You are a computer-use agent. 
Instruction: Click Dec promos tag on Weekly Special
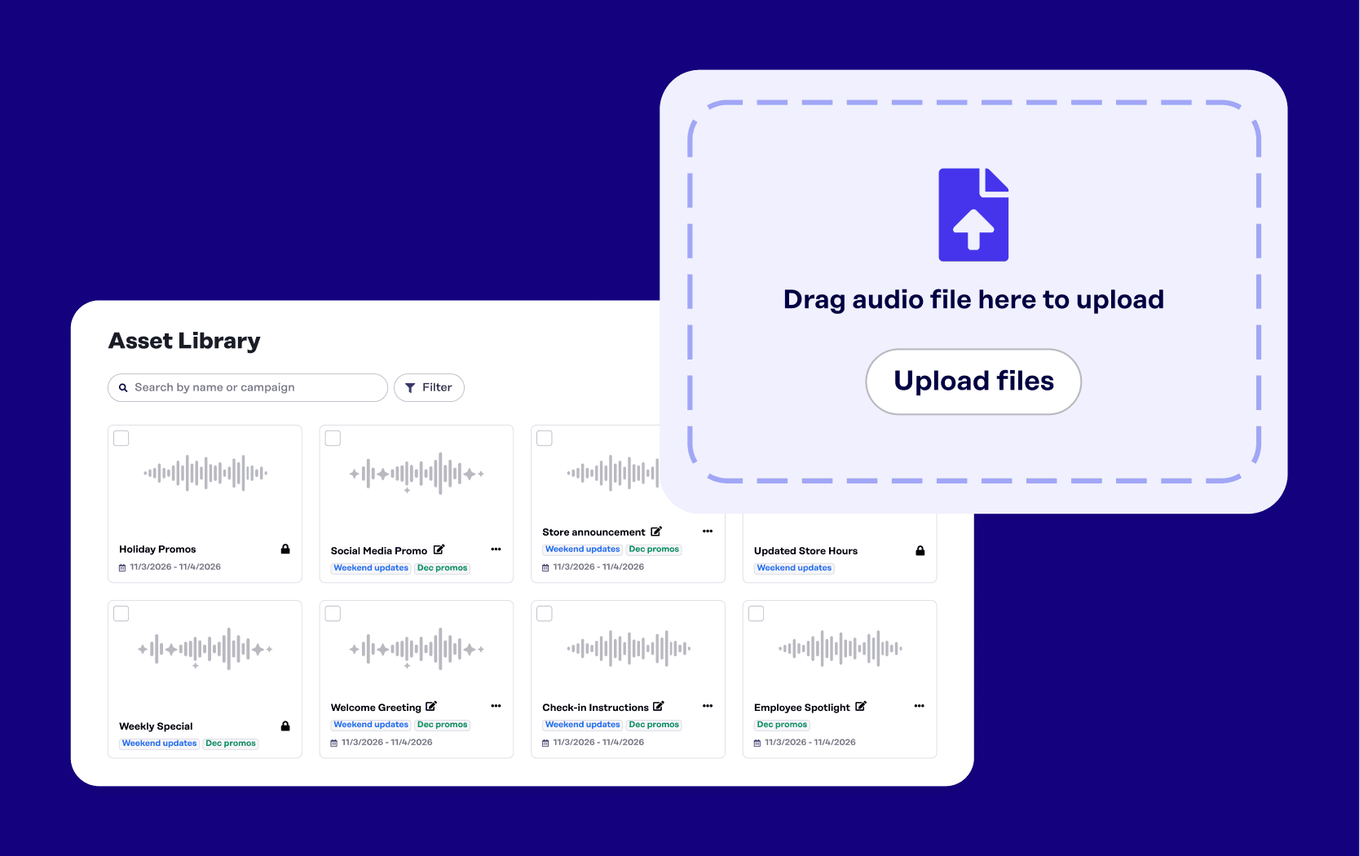click(230, 743)
